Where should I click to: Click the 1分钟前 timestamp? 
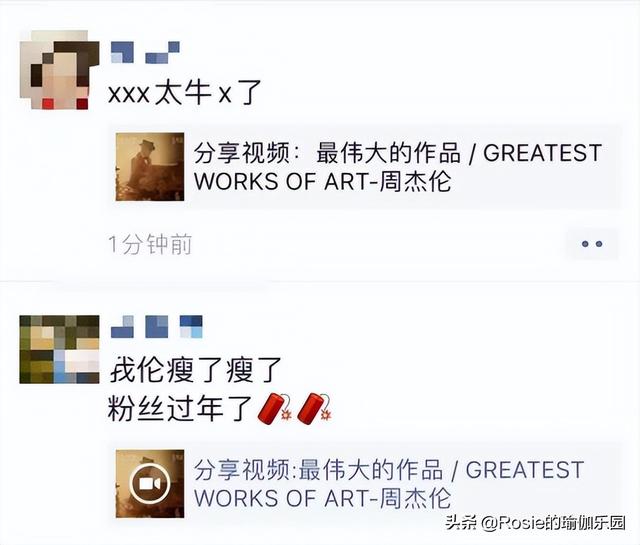[x=150, y=245]
